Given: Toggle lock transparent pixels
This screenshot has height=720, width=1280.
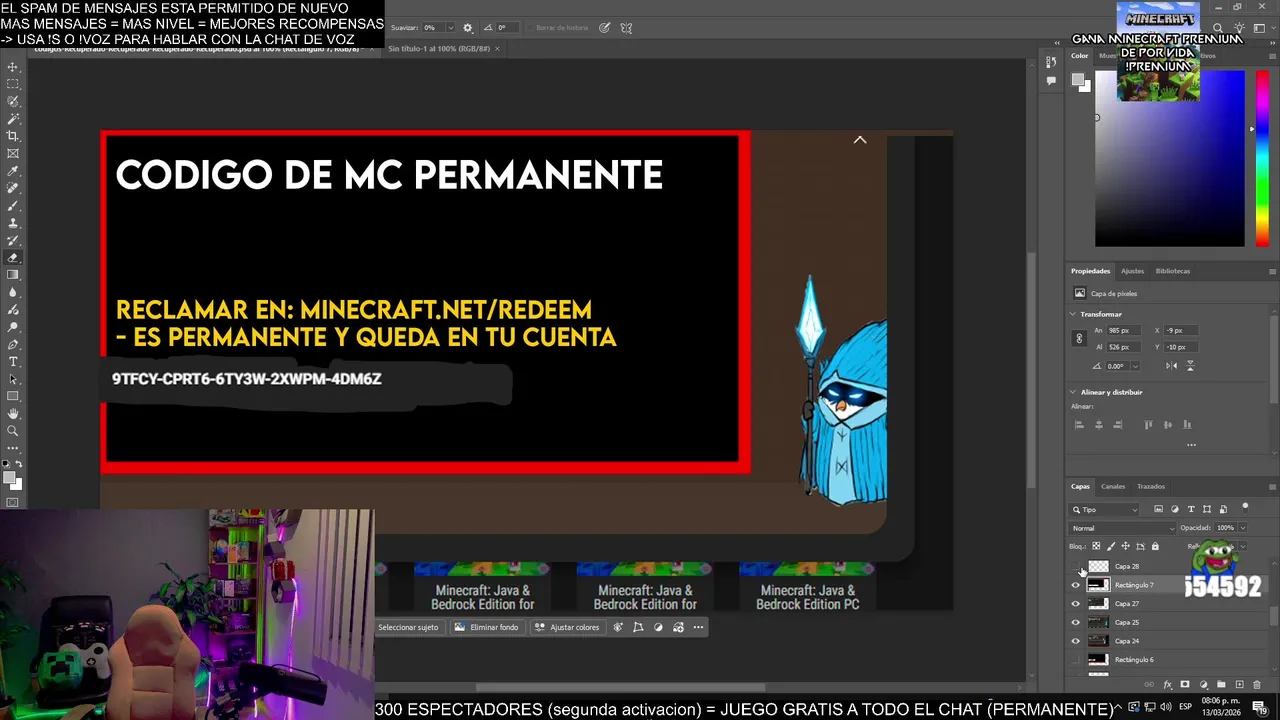Looking at the screenshot, I should (x=1096, y=546).
